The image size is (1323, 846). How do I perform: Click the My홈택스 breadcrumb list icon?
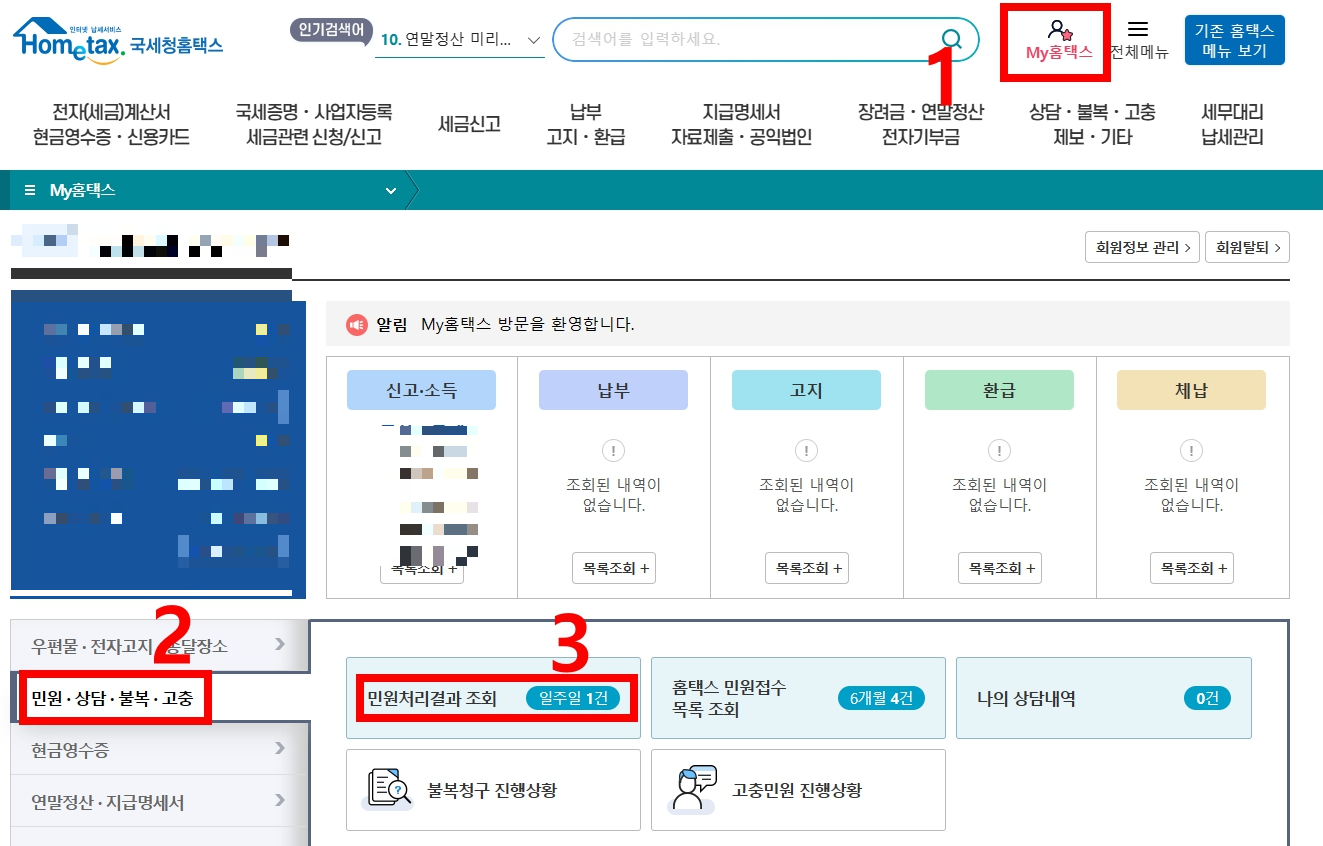30,190
